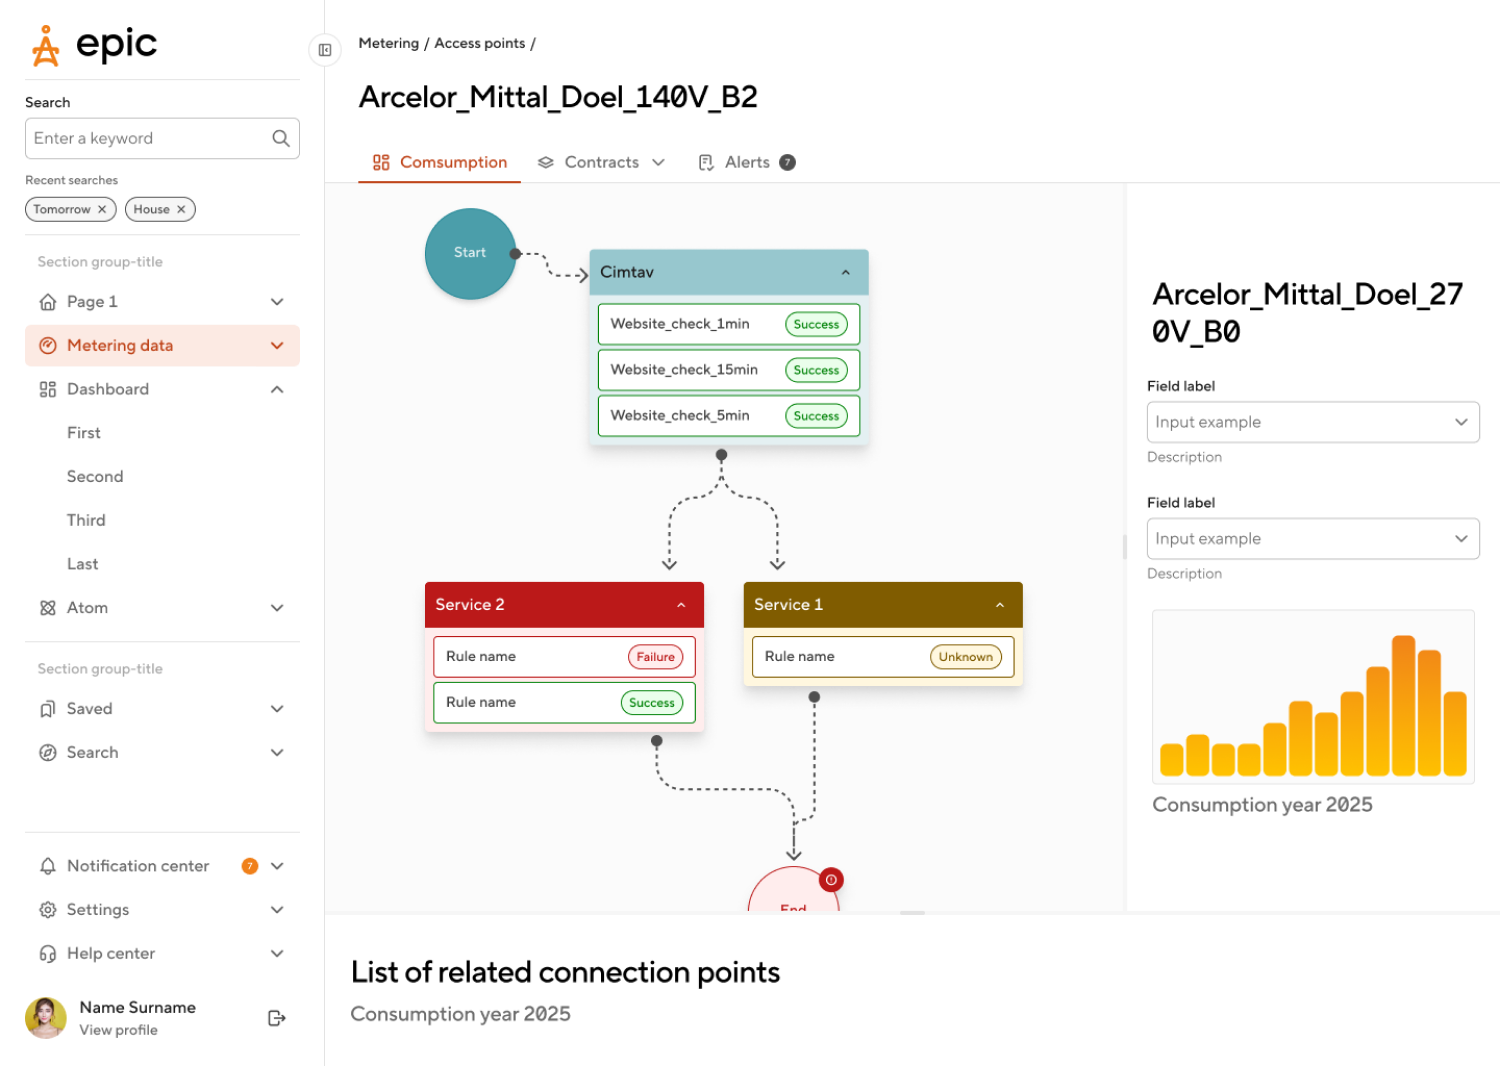
Task: Expand the sidebar Search section chevron
Action: click(277, 753)
